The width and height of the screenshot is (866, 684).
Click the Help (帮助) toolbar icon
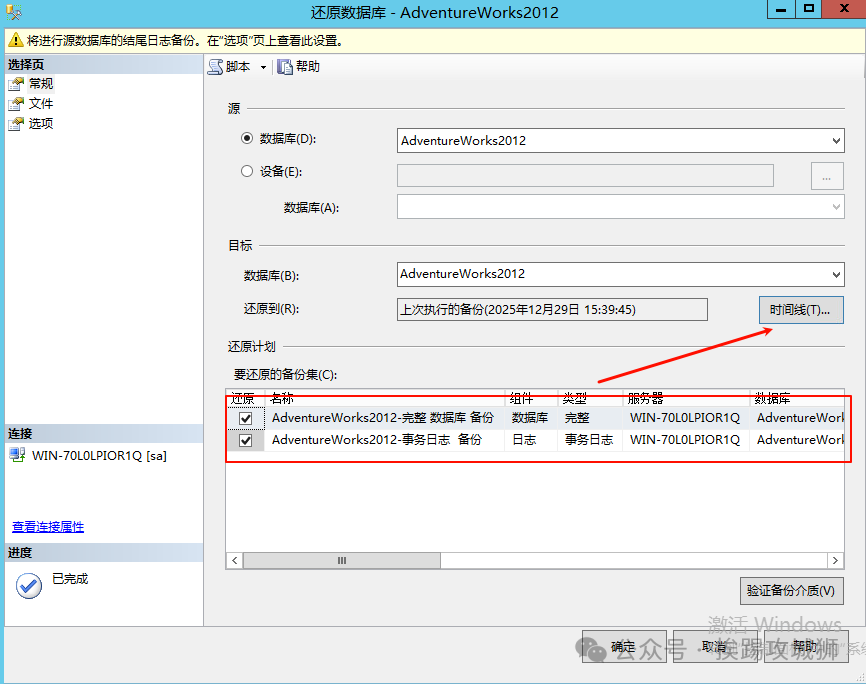[x=285, y=67]
